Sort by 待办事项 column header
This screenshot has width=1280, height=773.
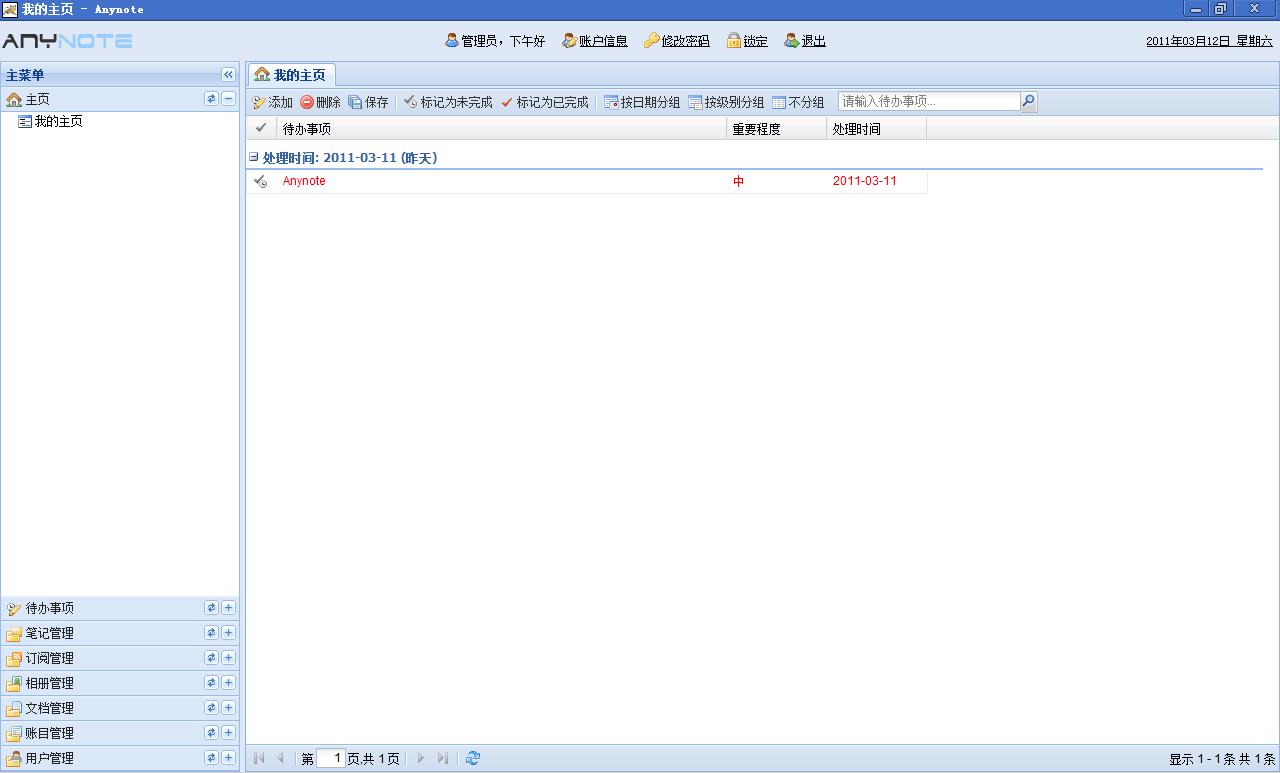501,129
